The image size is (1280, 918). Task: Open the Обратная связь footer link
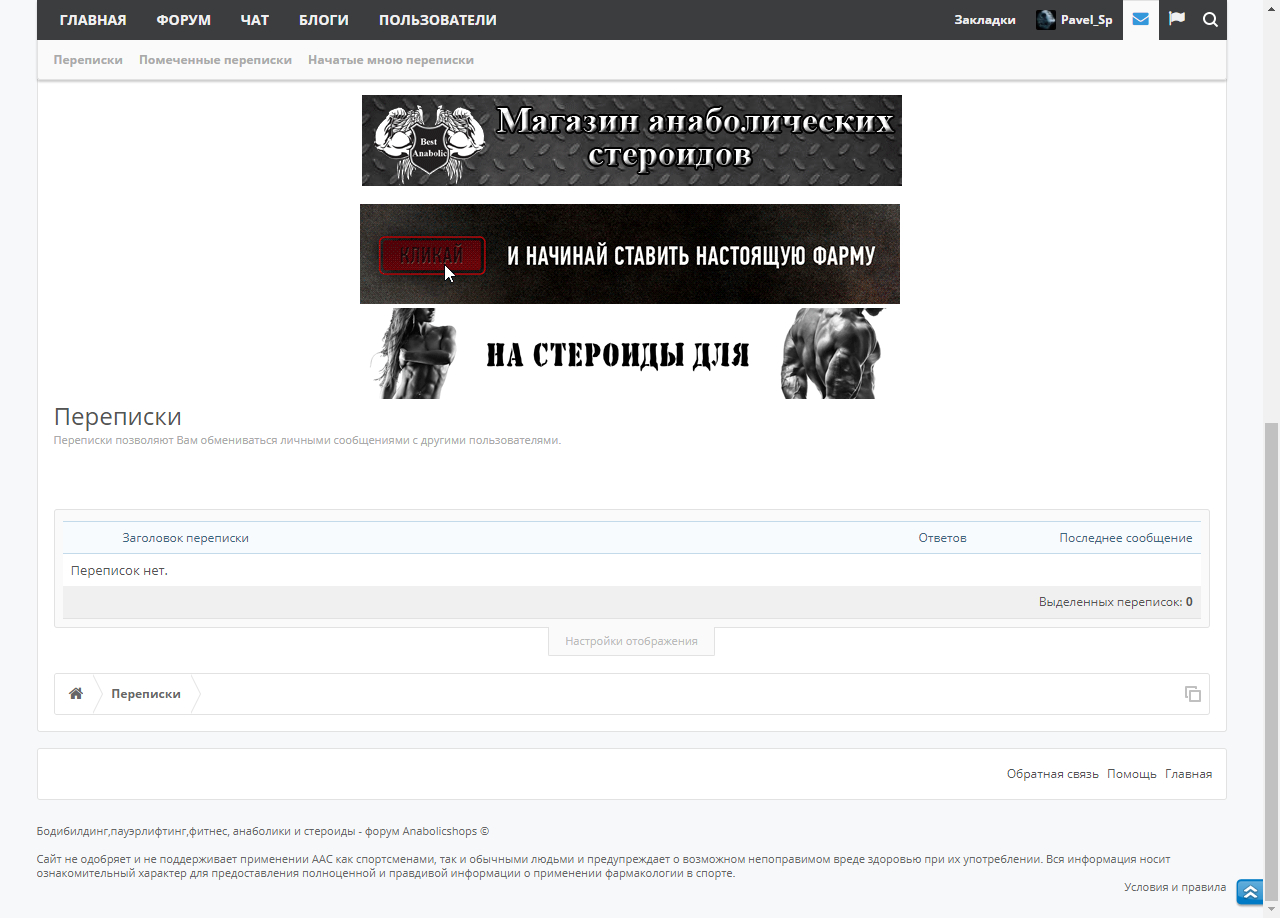click(x=1053, y=774)
